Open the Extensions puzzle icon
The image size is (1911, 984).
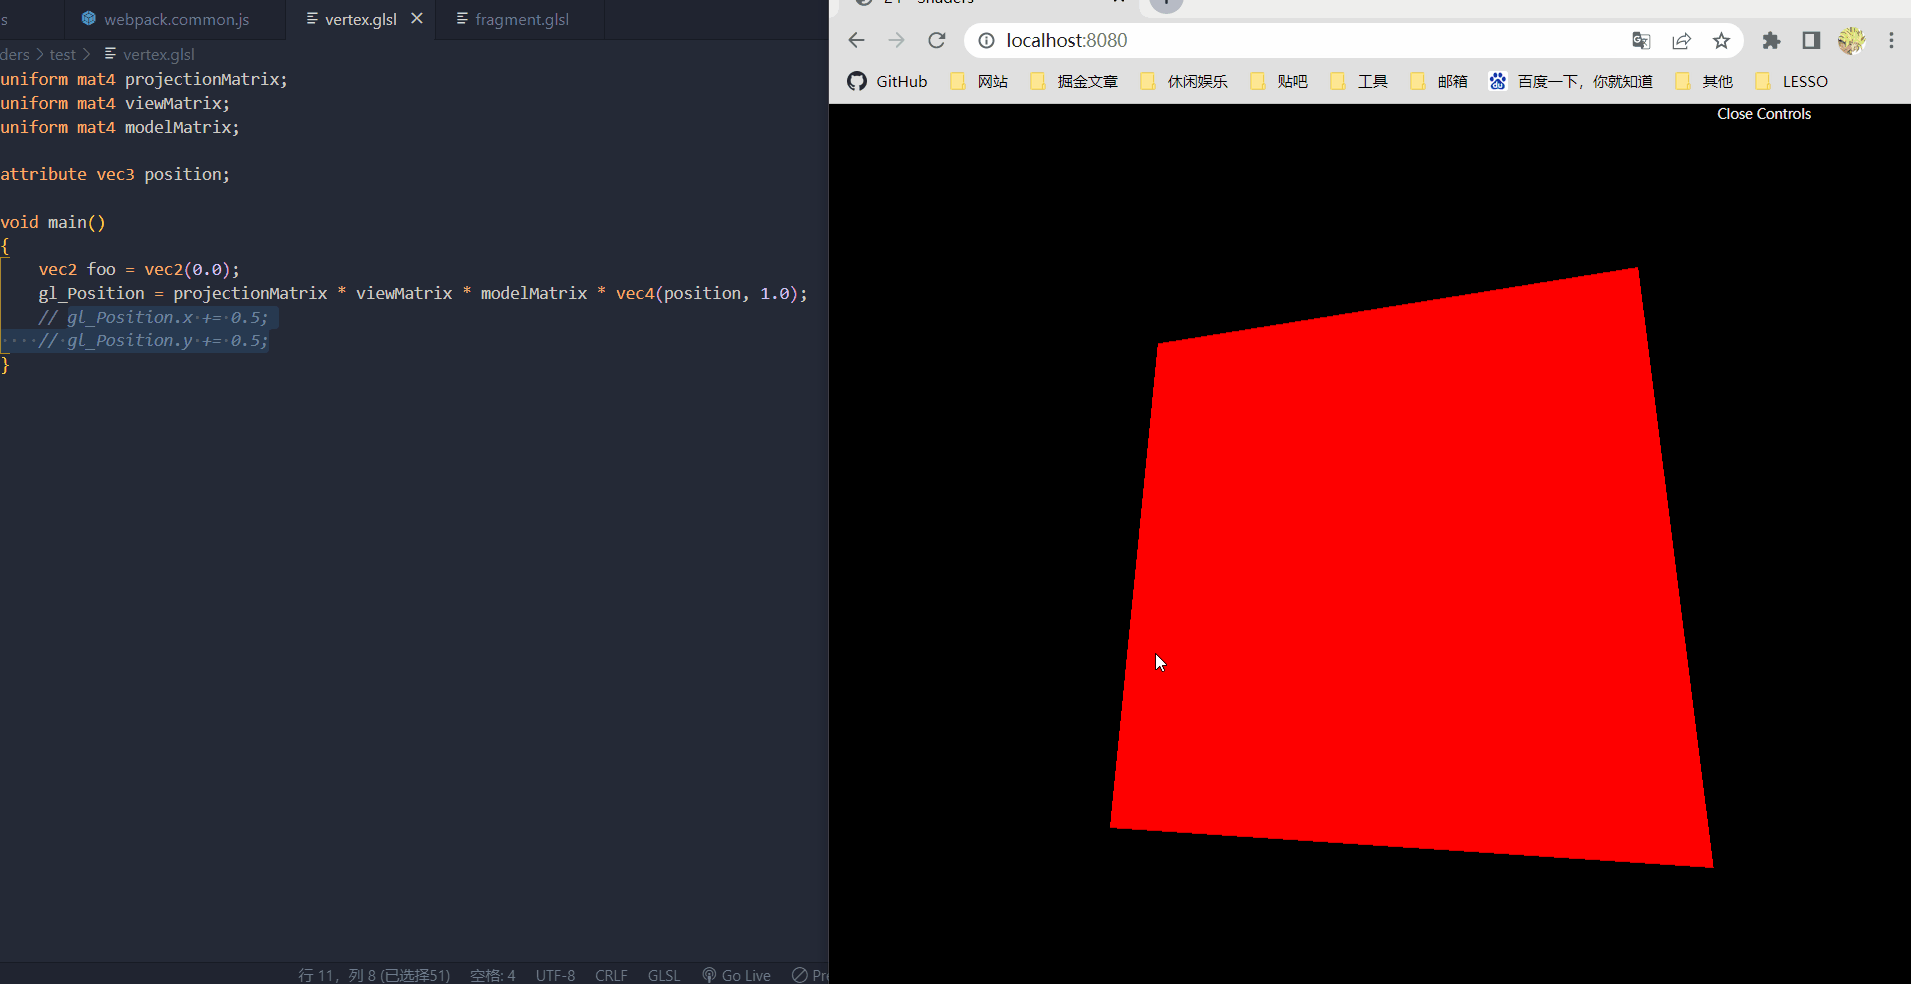point(1771,40)
